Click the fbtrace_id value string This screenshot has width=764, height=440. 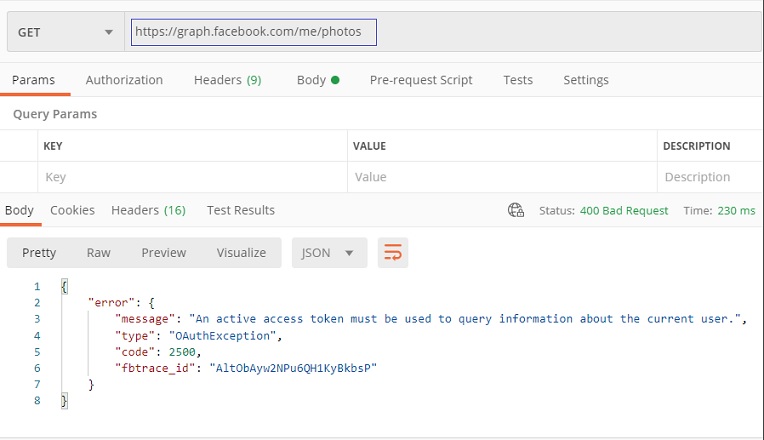293,368
